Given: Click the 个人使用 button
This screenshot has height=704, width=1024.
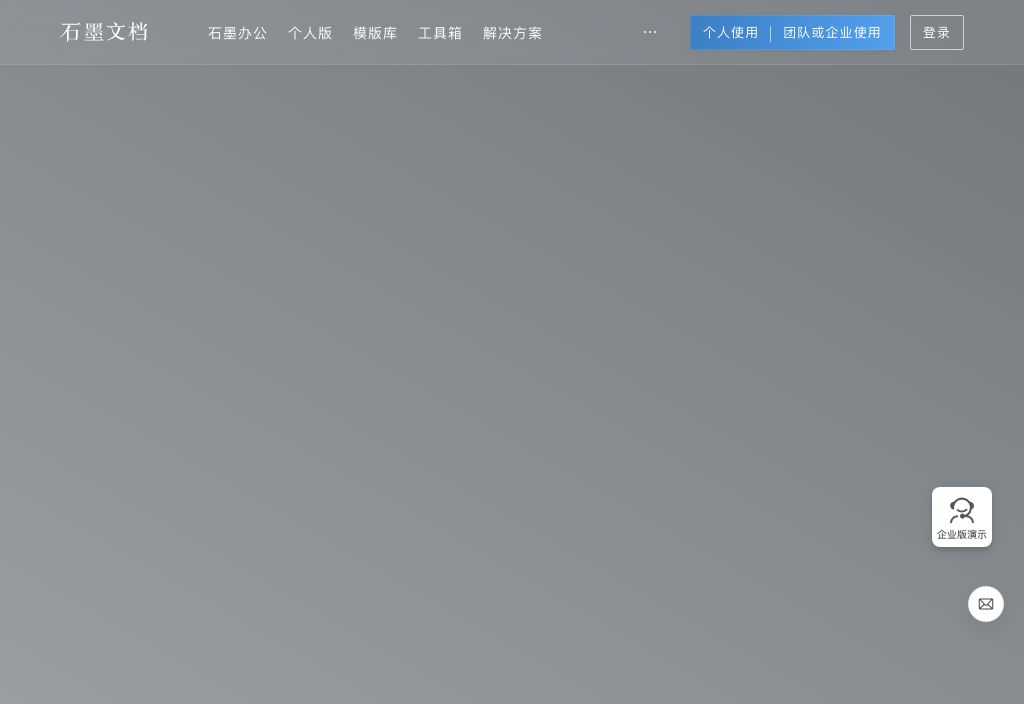Looking at the screenshot, I should click(x=731, y=32).
